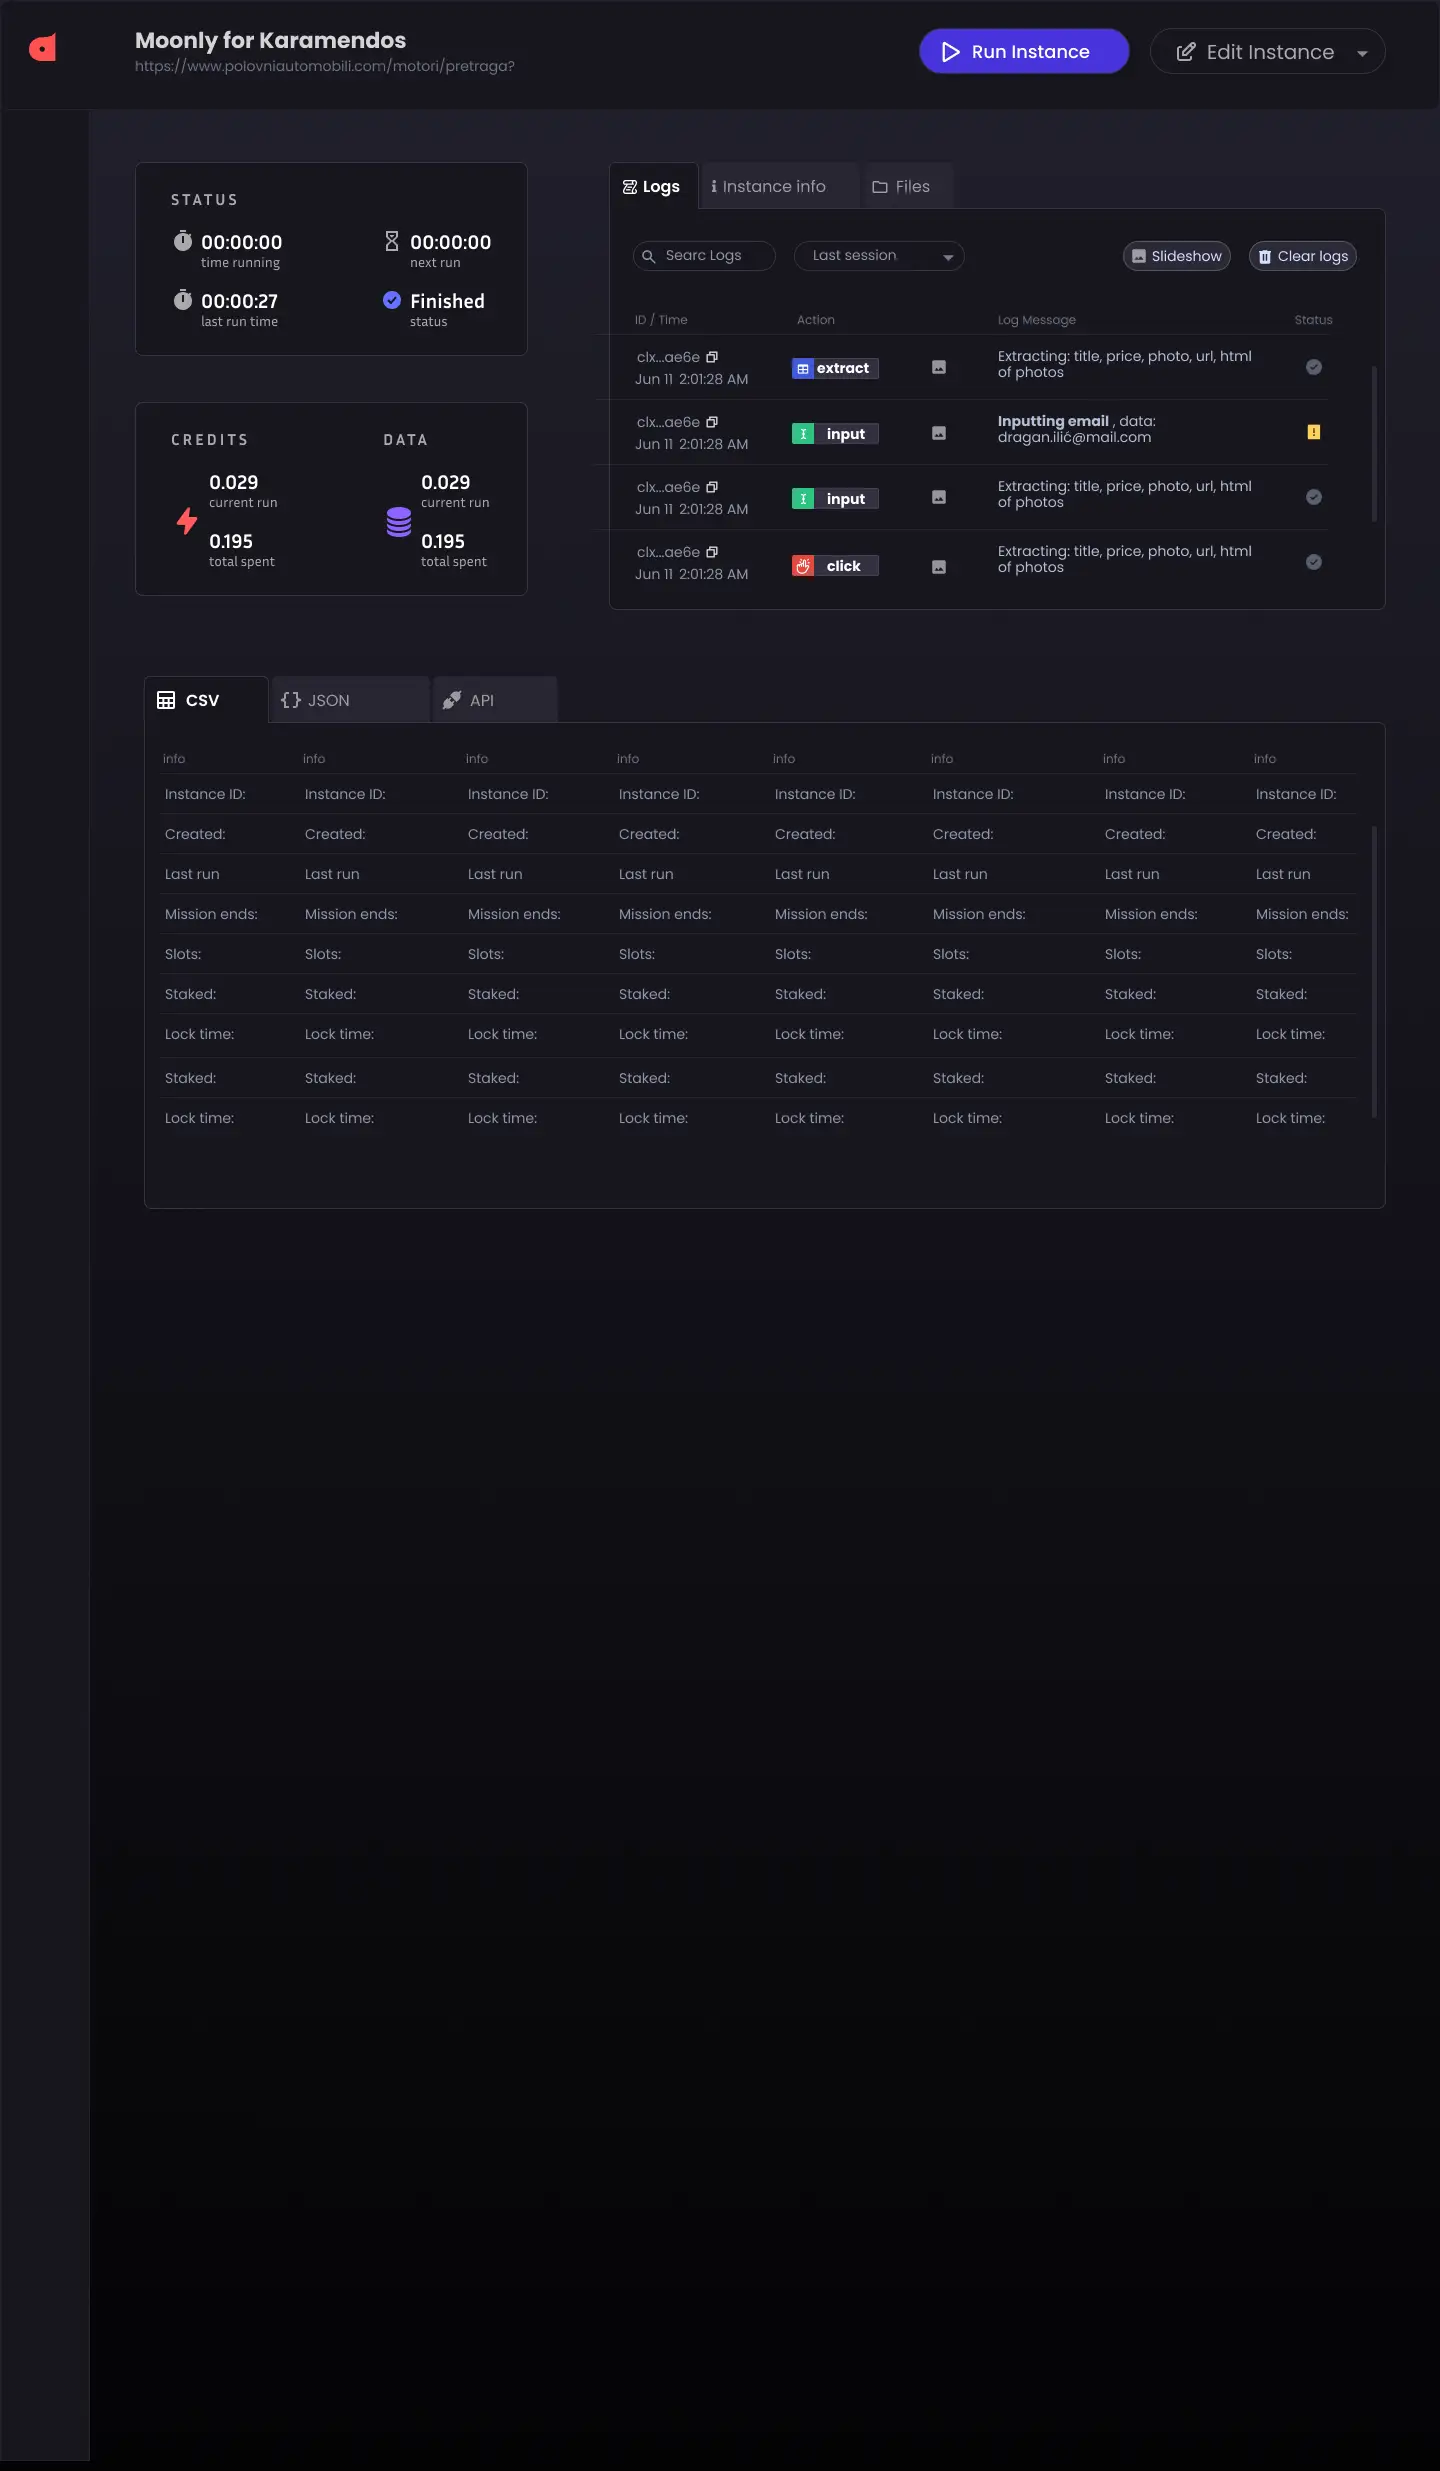Image resolution: width=1440 pixels, height=2471 pixels.
Task: Click the yellow warning status icon
Action: pyautogui.click(x=1314, y=432)
